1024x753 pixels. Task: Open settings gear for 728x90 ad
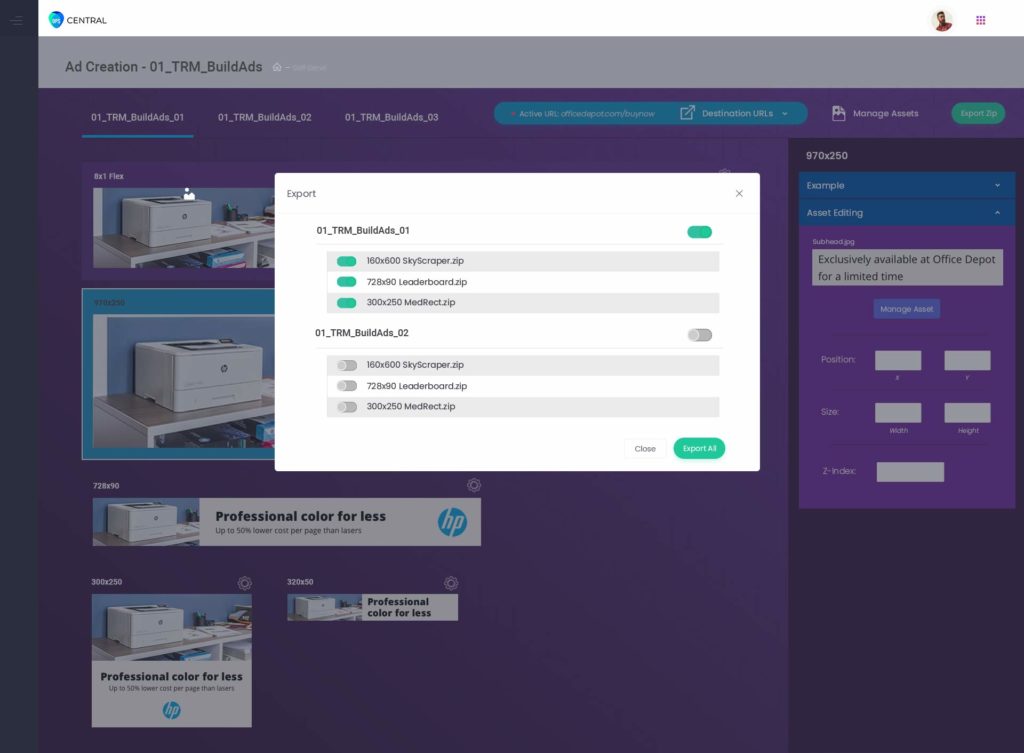tap(474, 485)
